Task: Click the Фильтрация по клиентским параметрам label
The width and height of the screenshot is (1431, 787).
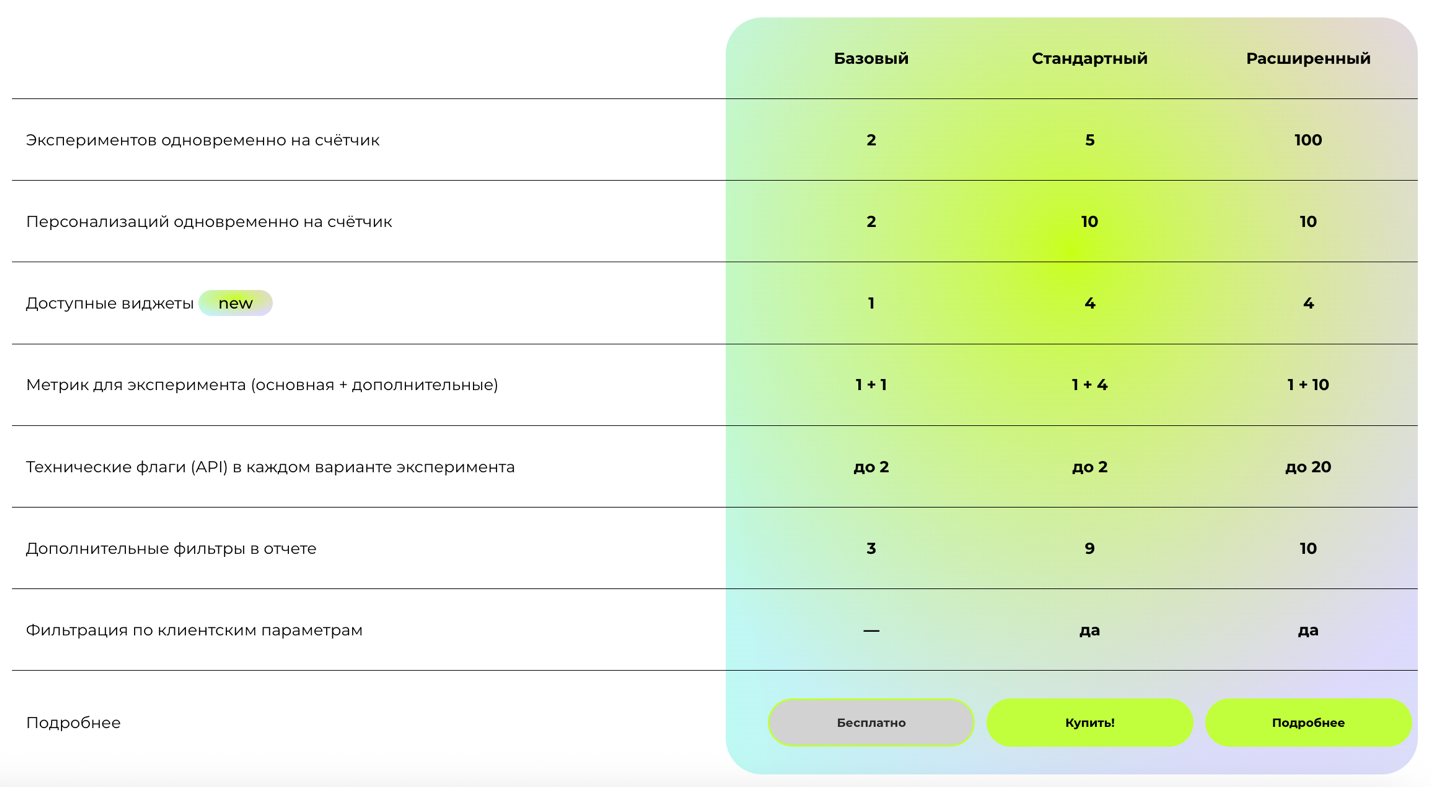Action: 194,631
